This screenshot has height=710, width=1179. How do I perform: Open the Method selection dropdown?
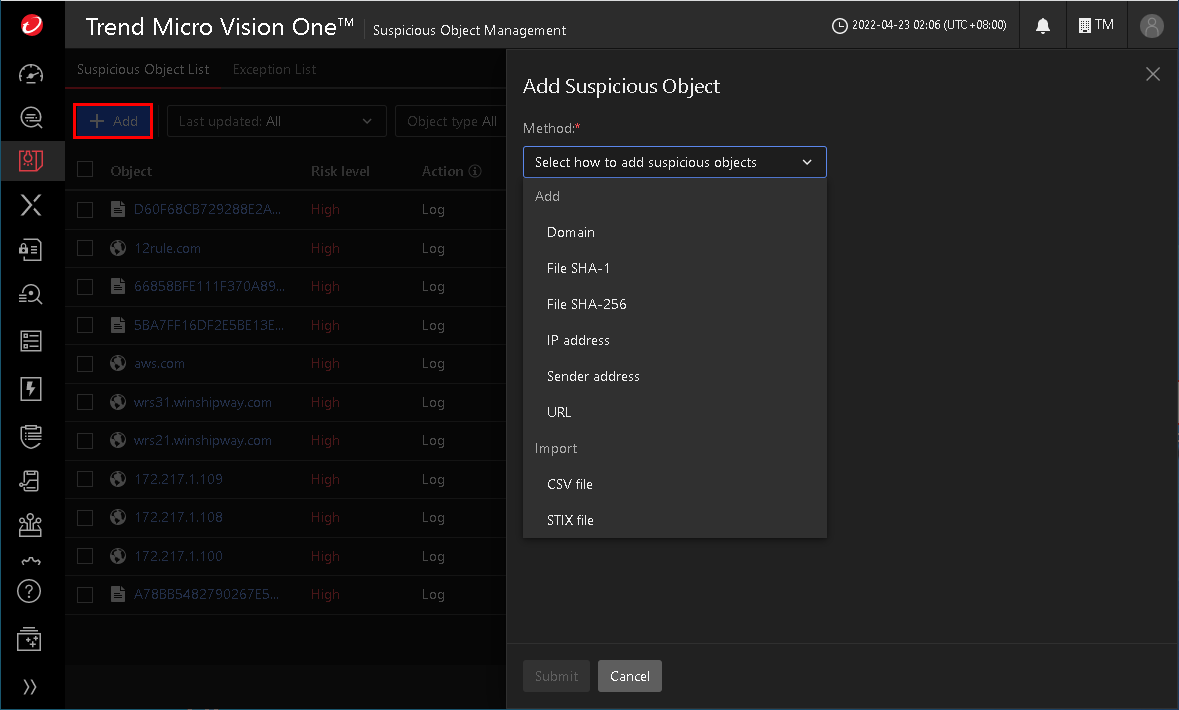674,162
